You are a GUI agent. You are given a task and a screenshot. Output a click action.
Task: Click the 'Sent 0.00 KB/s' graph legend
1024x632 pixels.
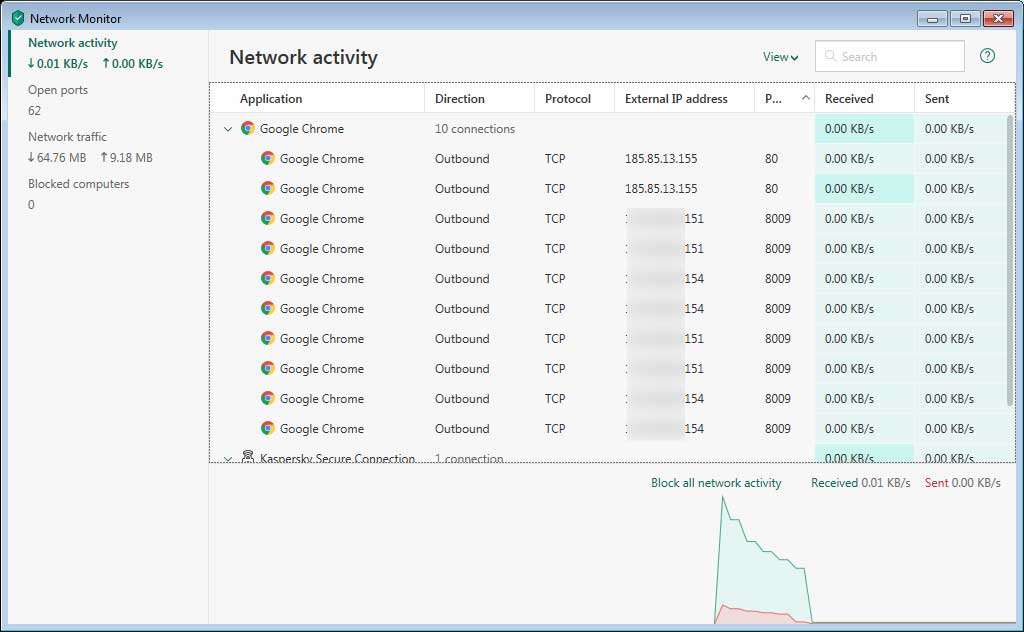pos(963,482)
